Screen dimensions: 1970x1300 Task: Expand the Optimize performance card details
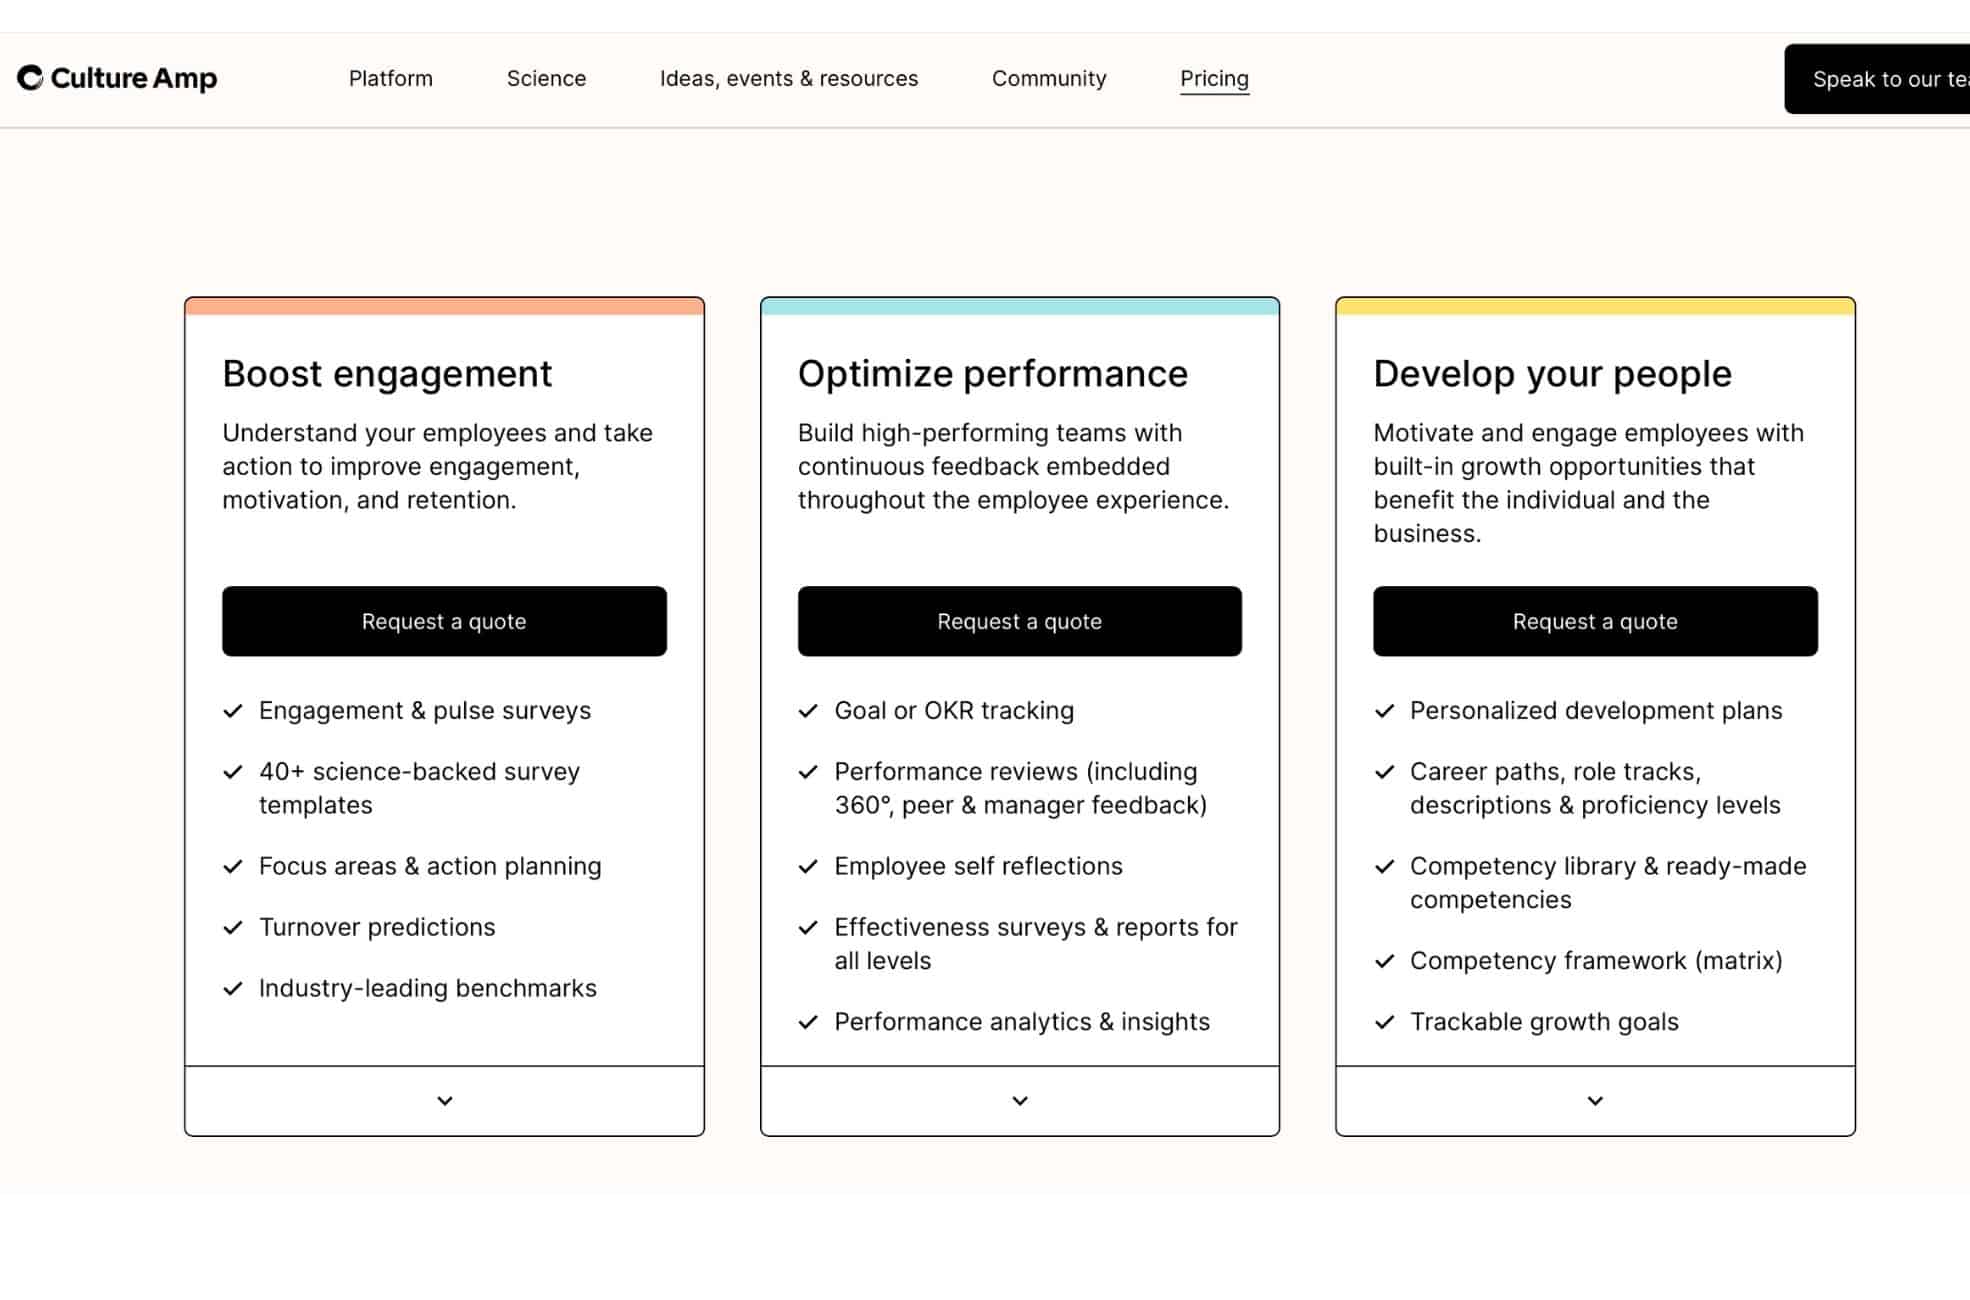tap(1019, 1101)
